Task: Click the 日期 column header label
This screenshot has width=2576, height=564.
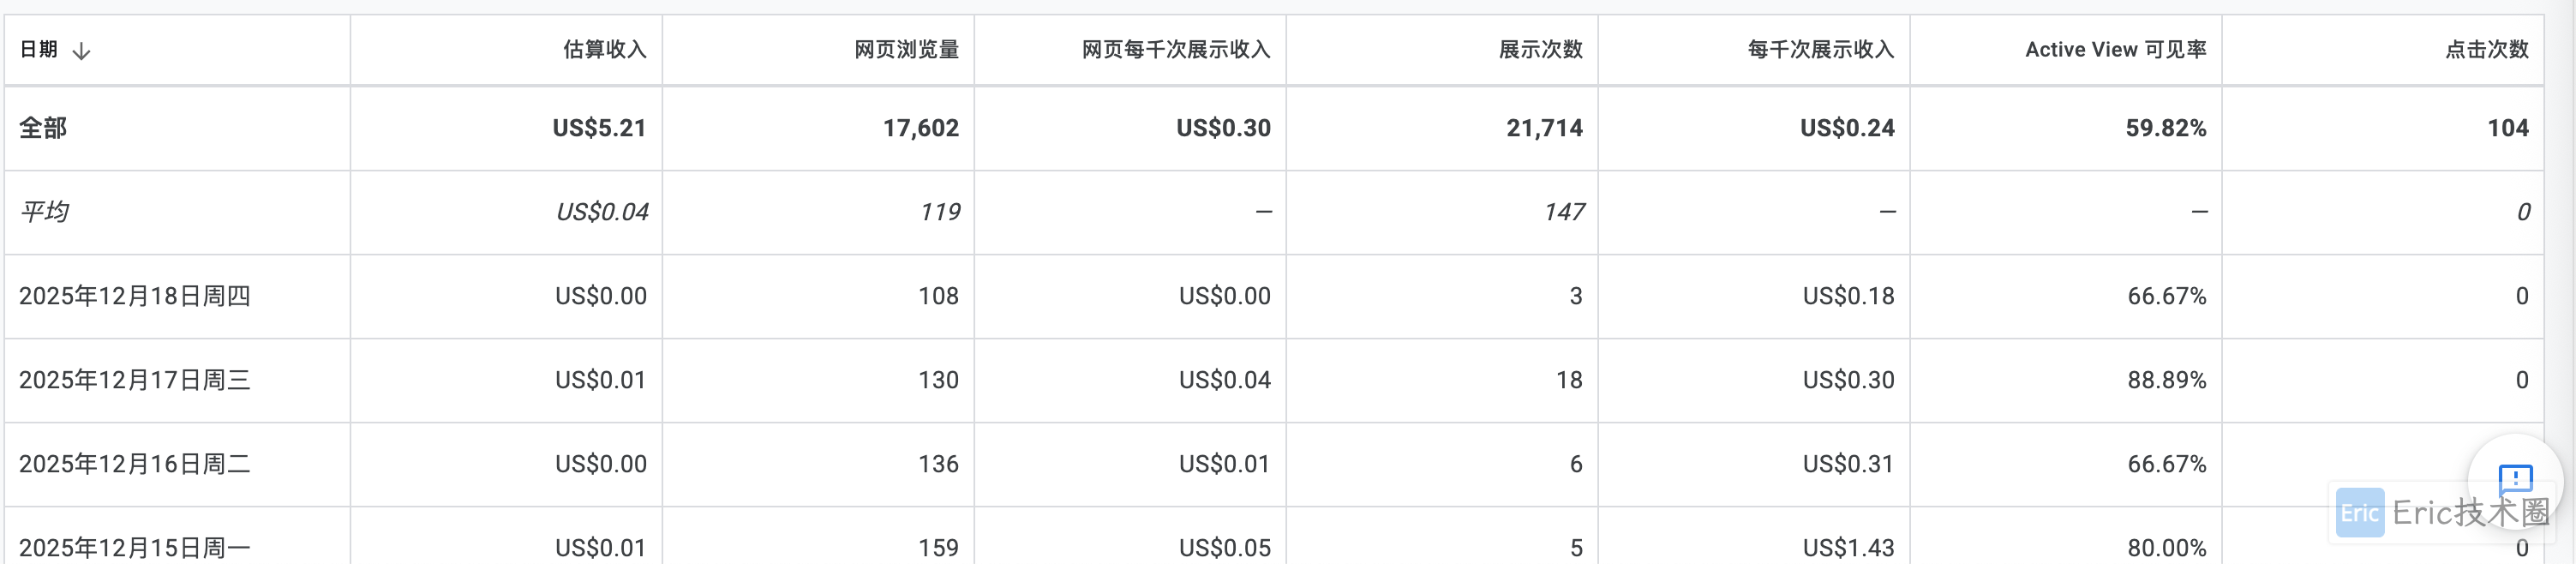Action: [x=39, y=50]
